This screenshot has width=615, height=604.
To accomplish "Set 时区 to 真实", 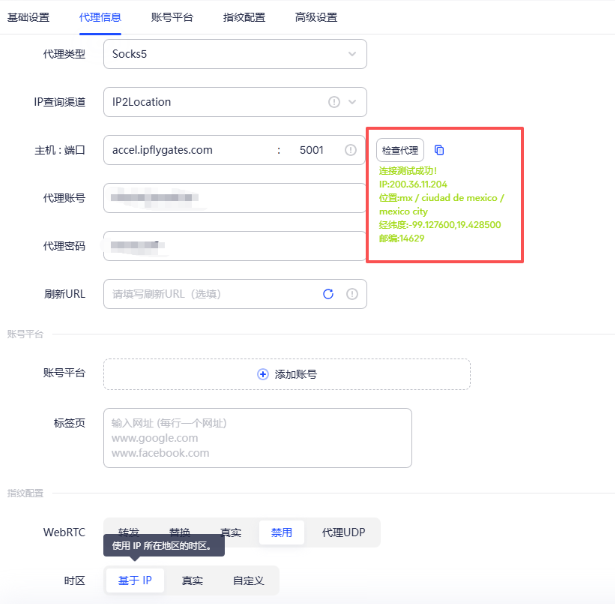I will coord(192,580).
